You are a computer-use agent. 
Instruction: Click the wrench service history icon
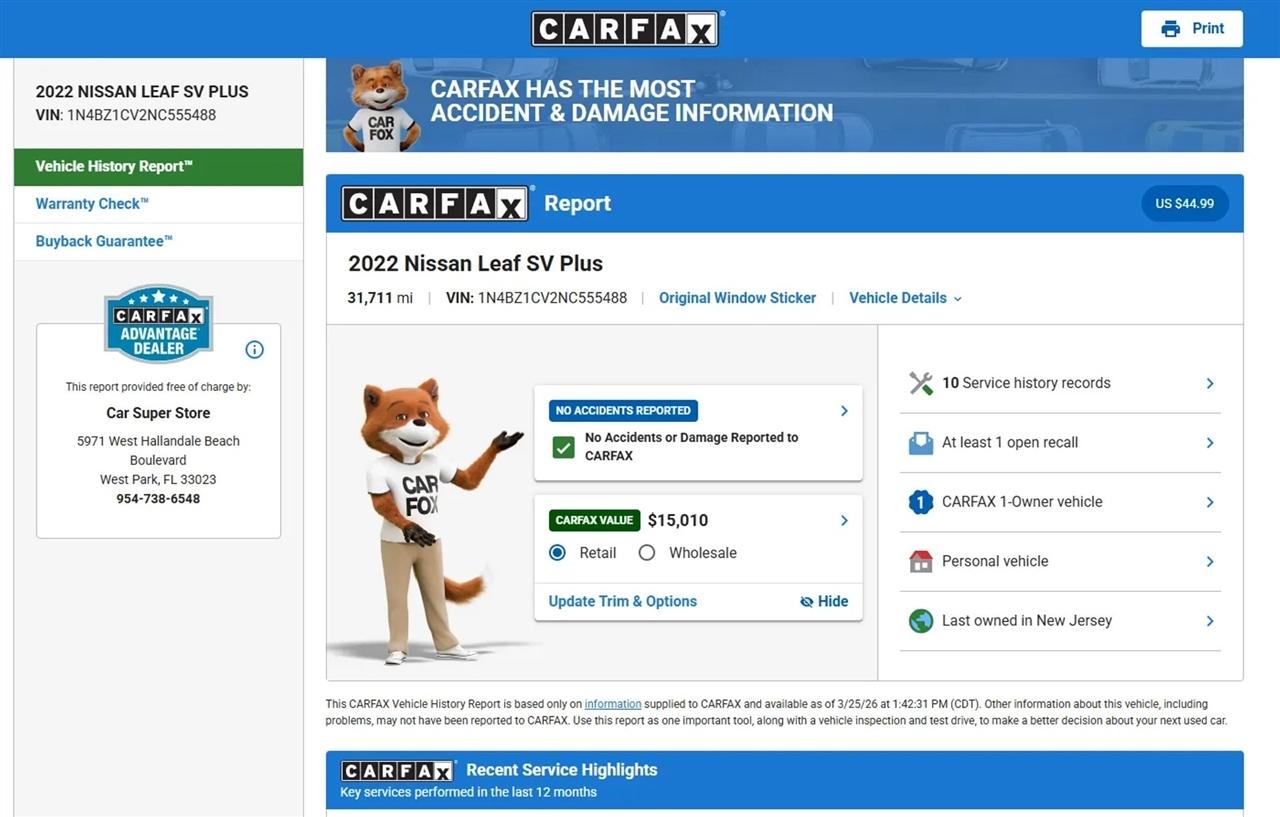pyautogui.click(x=920, y=383)
